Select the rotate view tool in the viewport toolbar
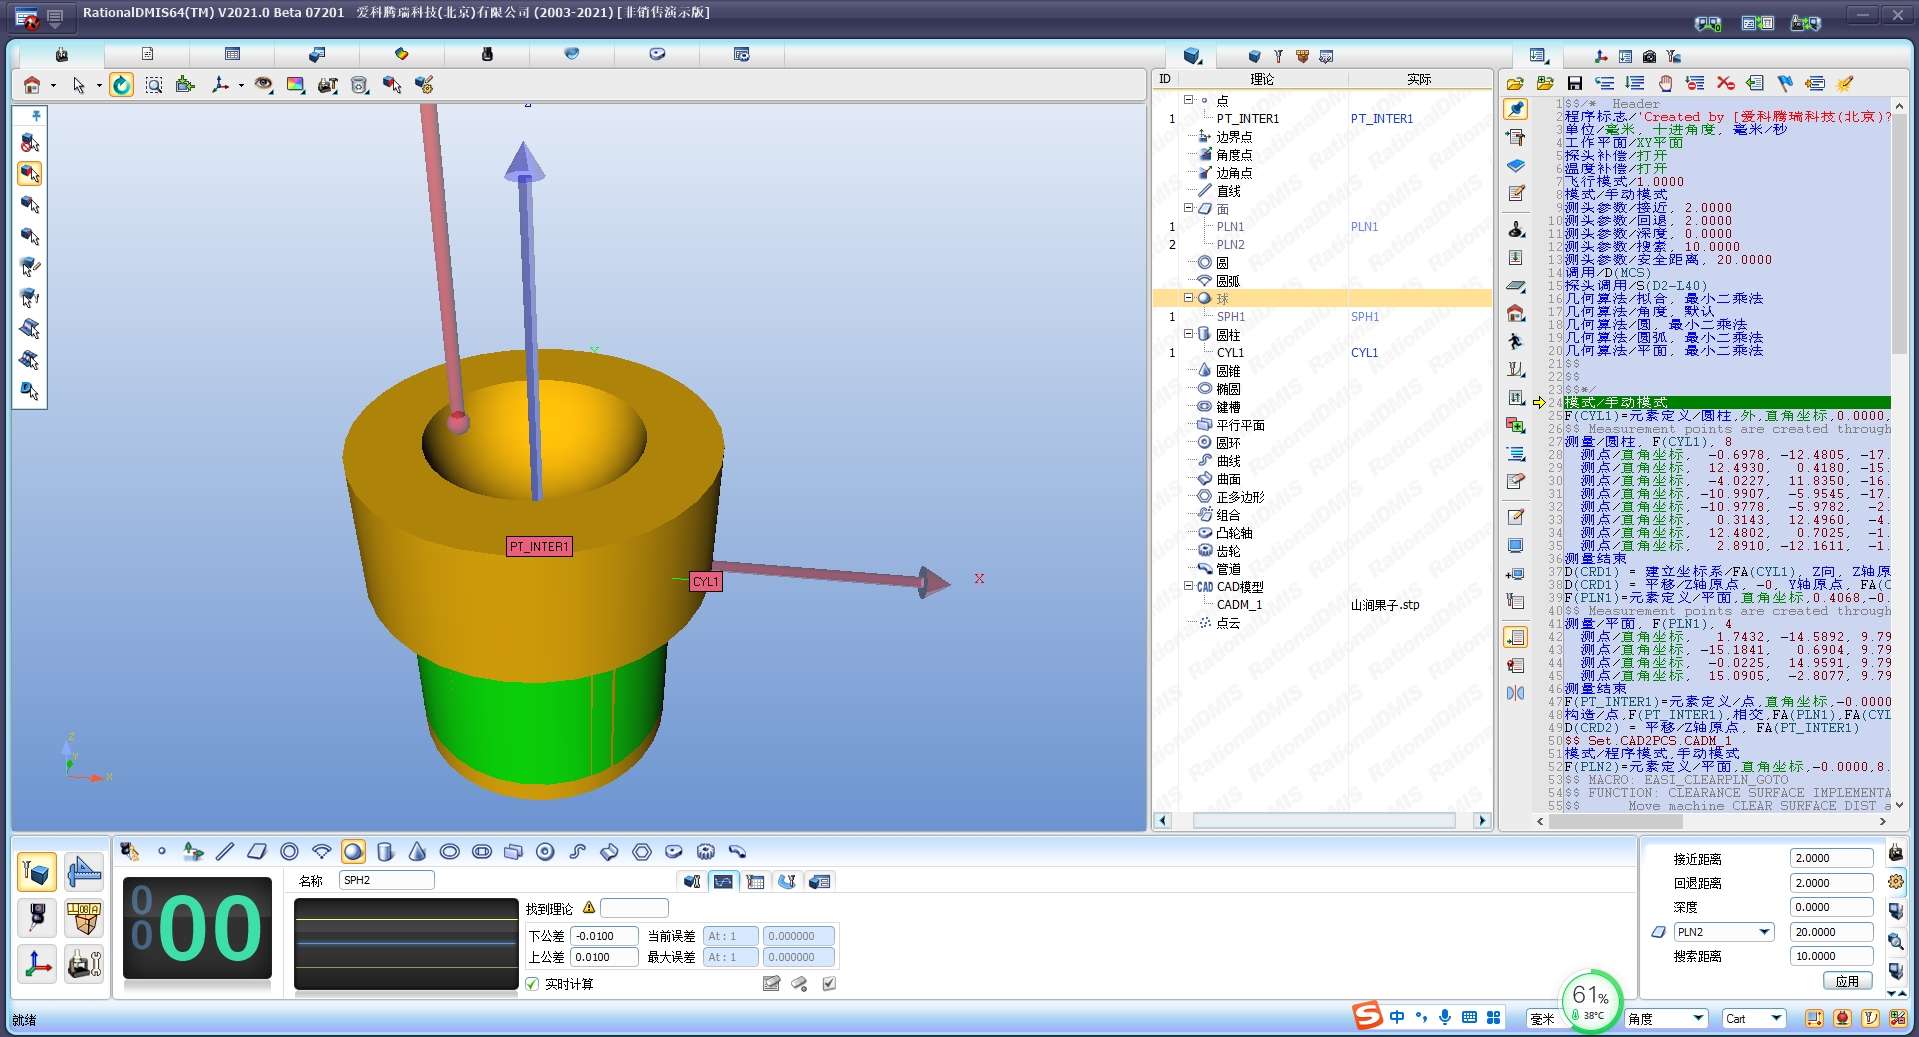Viewport: 1919px width, 1037px height. pyautogui.click(x=121, y=86)
